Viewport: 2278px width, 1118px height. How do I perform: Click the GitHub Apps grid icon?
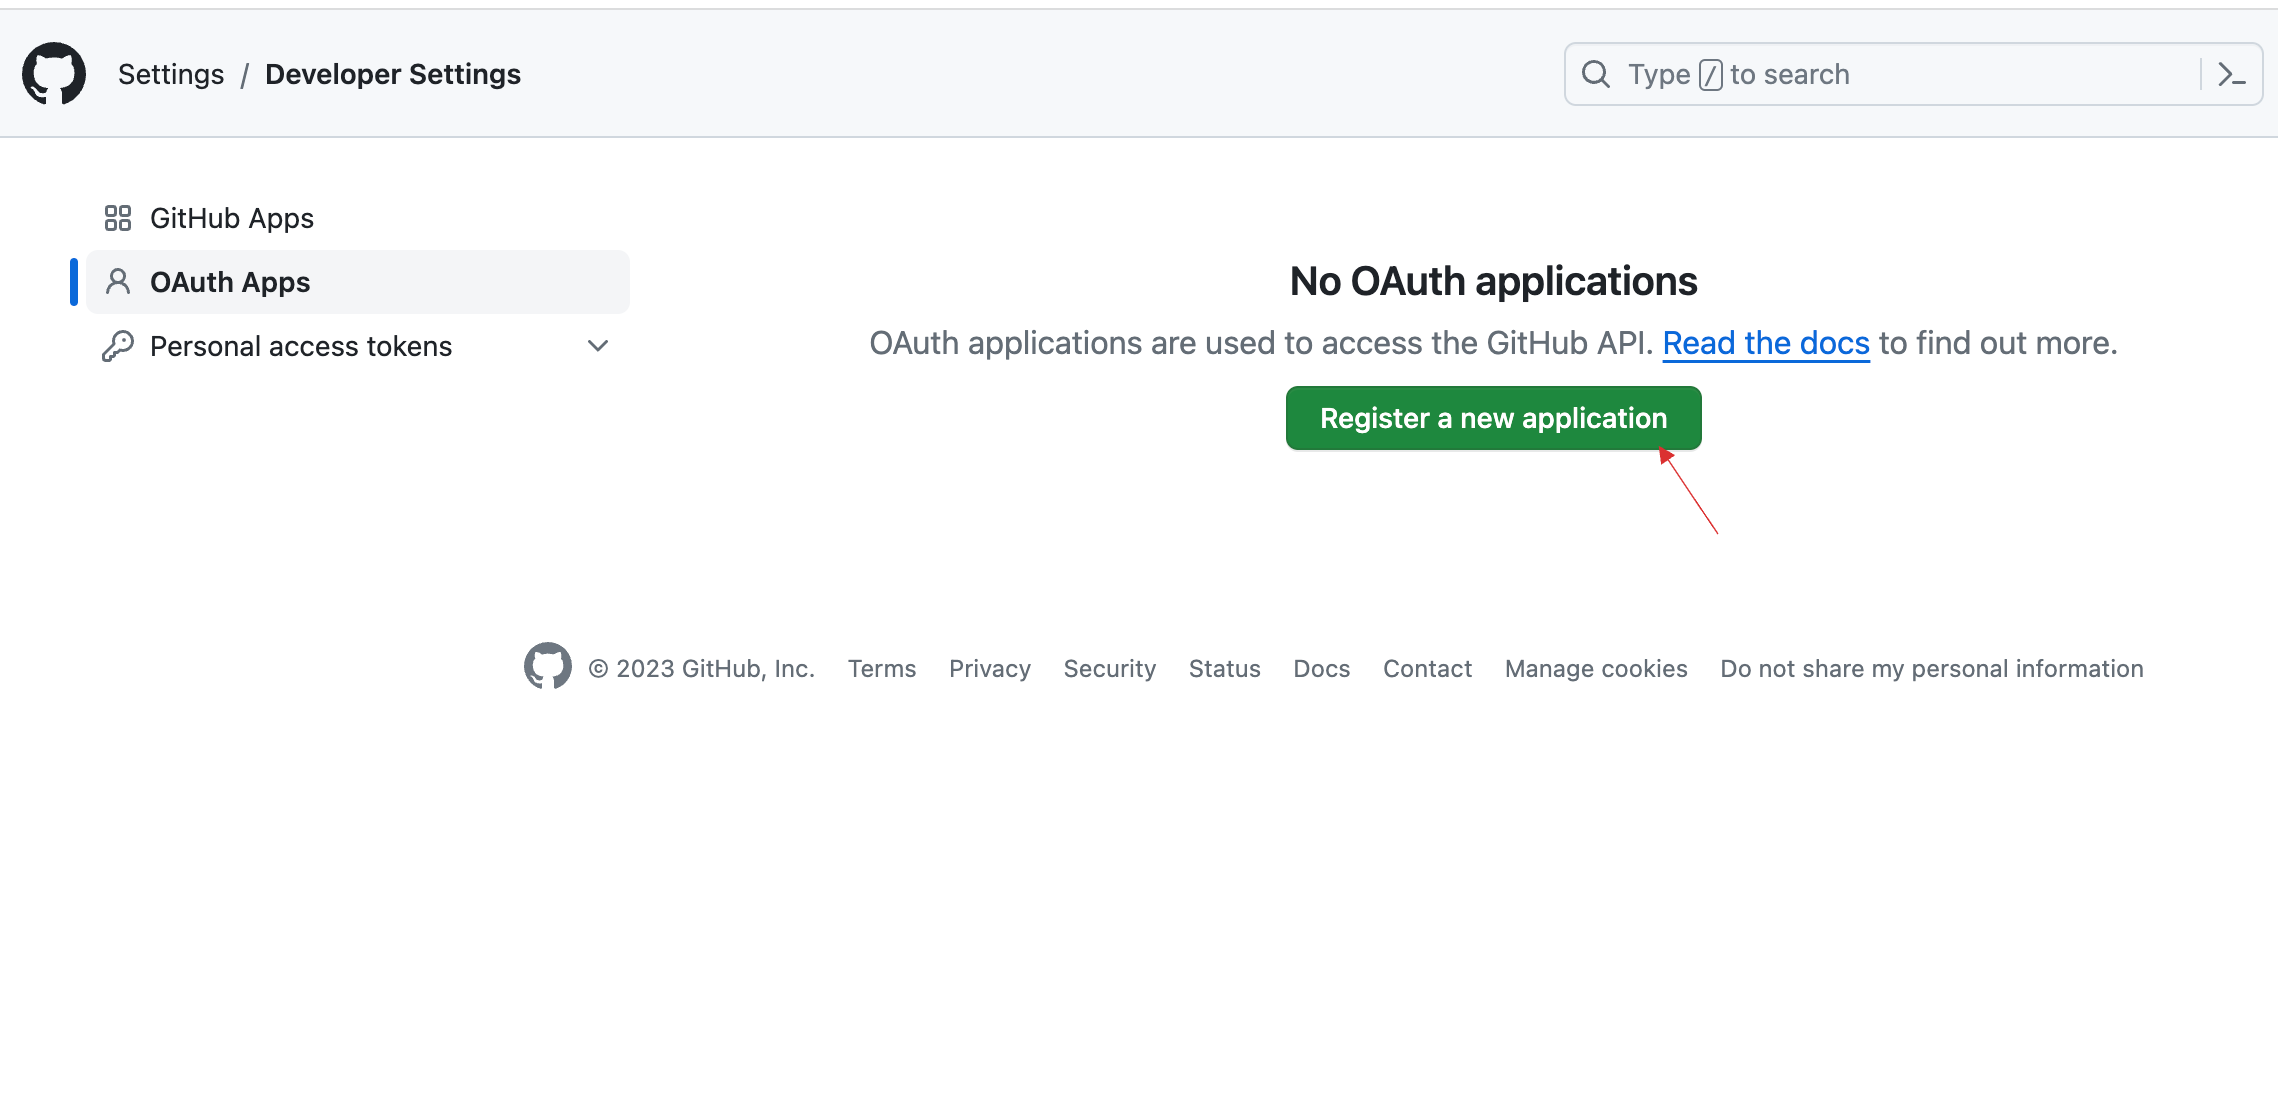(x=118, y=218)
